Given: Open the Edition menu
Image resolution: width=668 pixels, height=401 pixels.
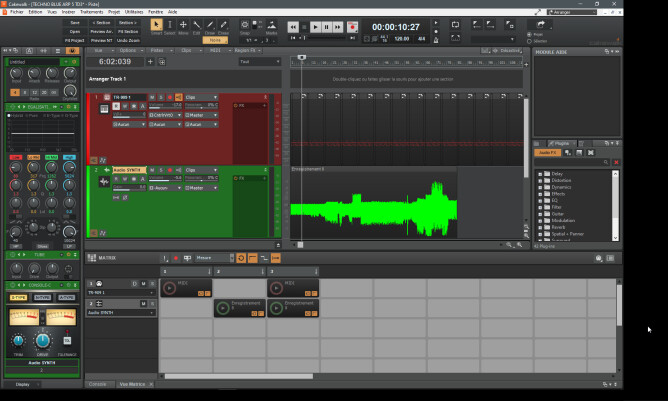Looking at the screenshot, I should 35,12.
